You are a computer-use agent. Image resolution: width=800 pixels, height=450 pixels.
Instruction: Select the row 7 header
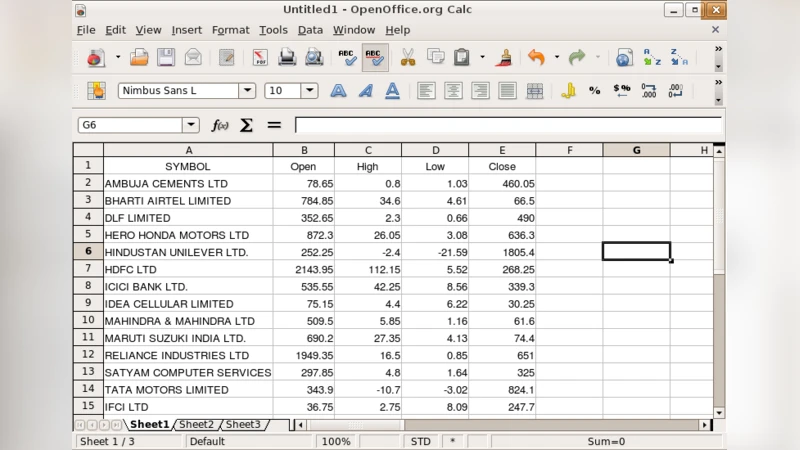click(88, 269)
